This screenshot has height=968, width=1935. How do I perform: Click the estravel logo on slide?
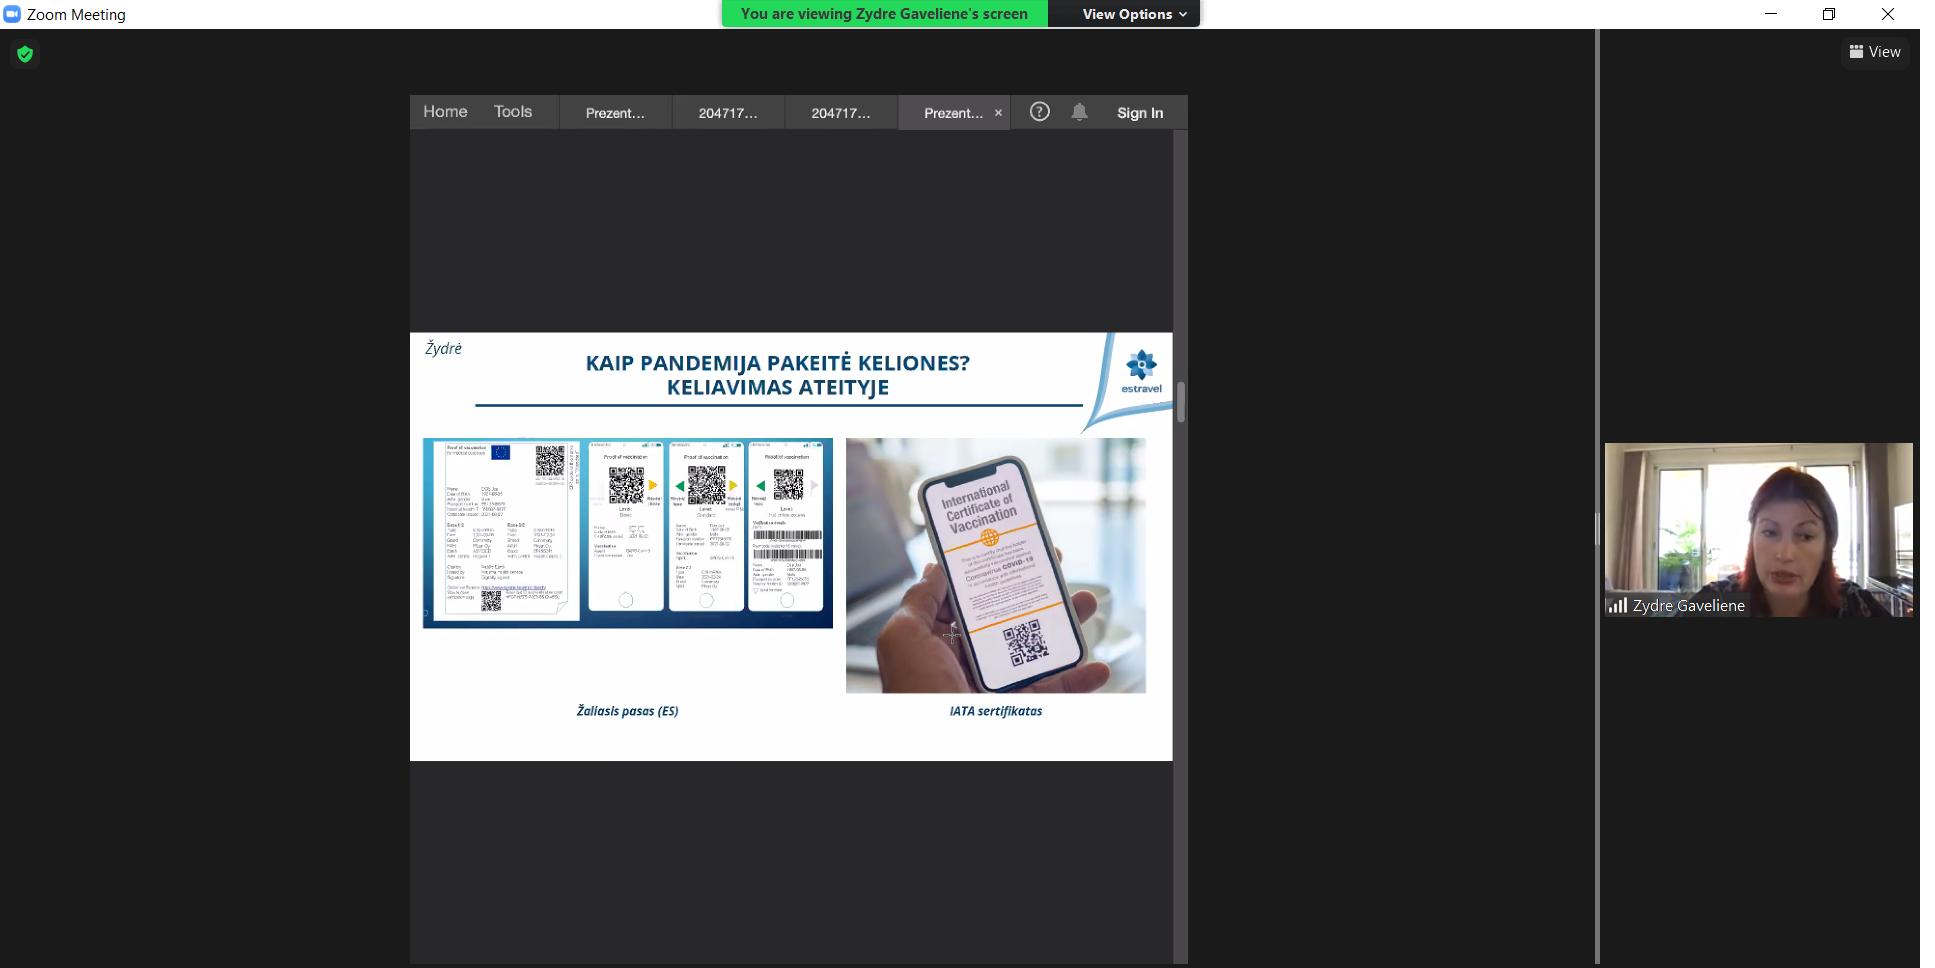click(1141, 372)
